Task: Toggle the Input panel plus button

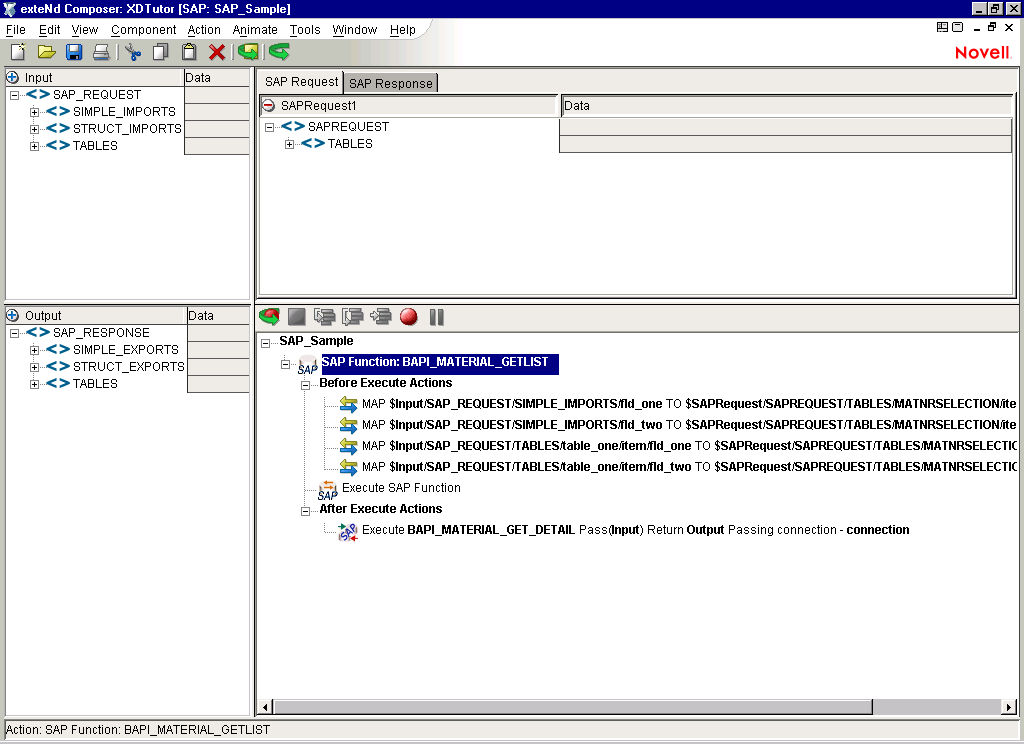Action: coord(13,77)
